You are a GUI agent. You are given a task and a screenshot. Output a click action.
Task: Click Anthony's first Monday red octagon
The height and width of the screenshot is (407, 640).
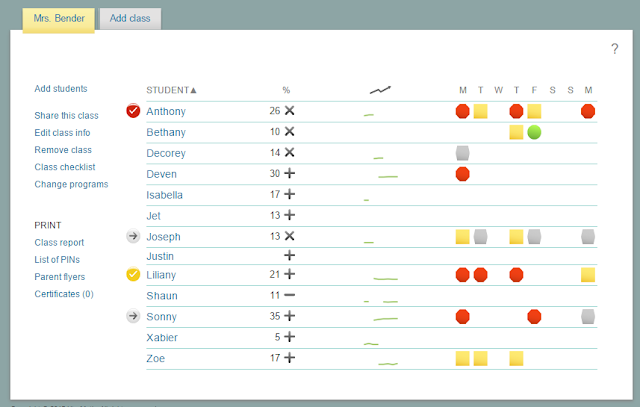(x=462, y=111)
